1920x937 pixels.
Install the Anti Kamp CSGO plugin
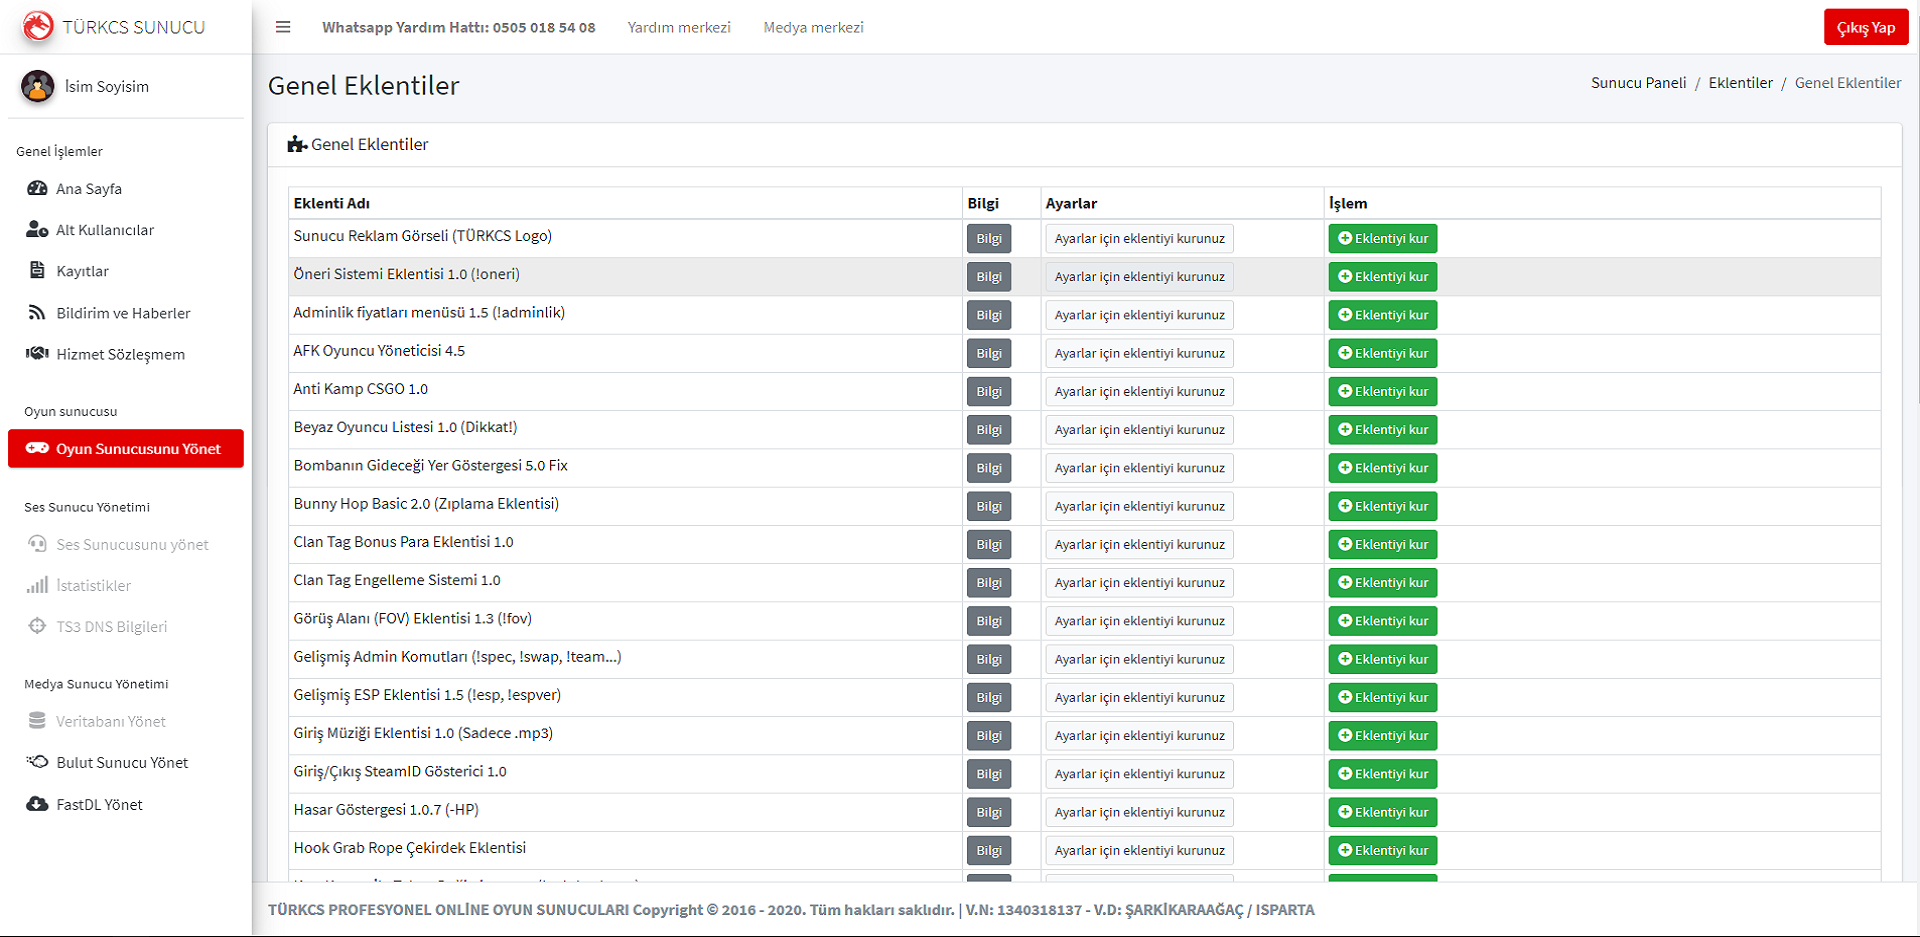(x=1382, y=391)
